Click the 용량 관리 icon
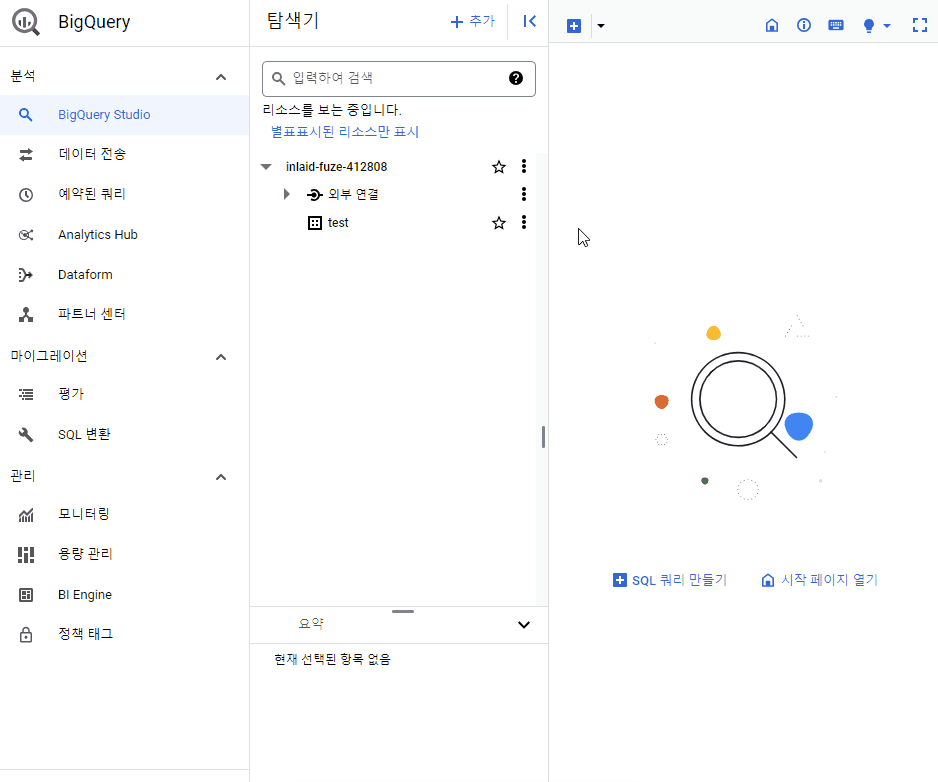The width and height of the screenshot is (938, 782). (26, 555)
